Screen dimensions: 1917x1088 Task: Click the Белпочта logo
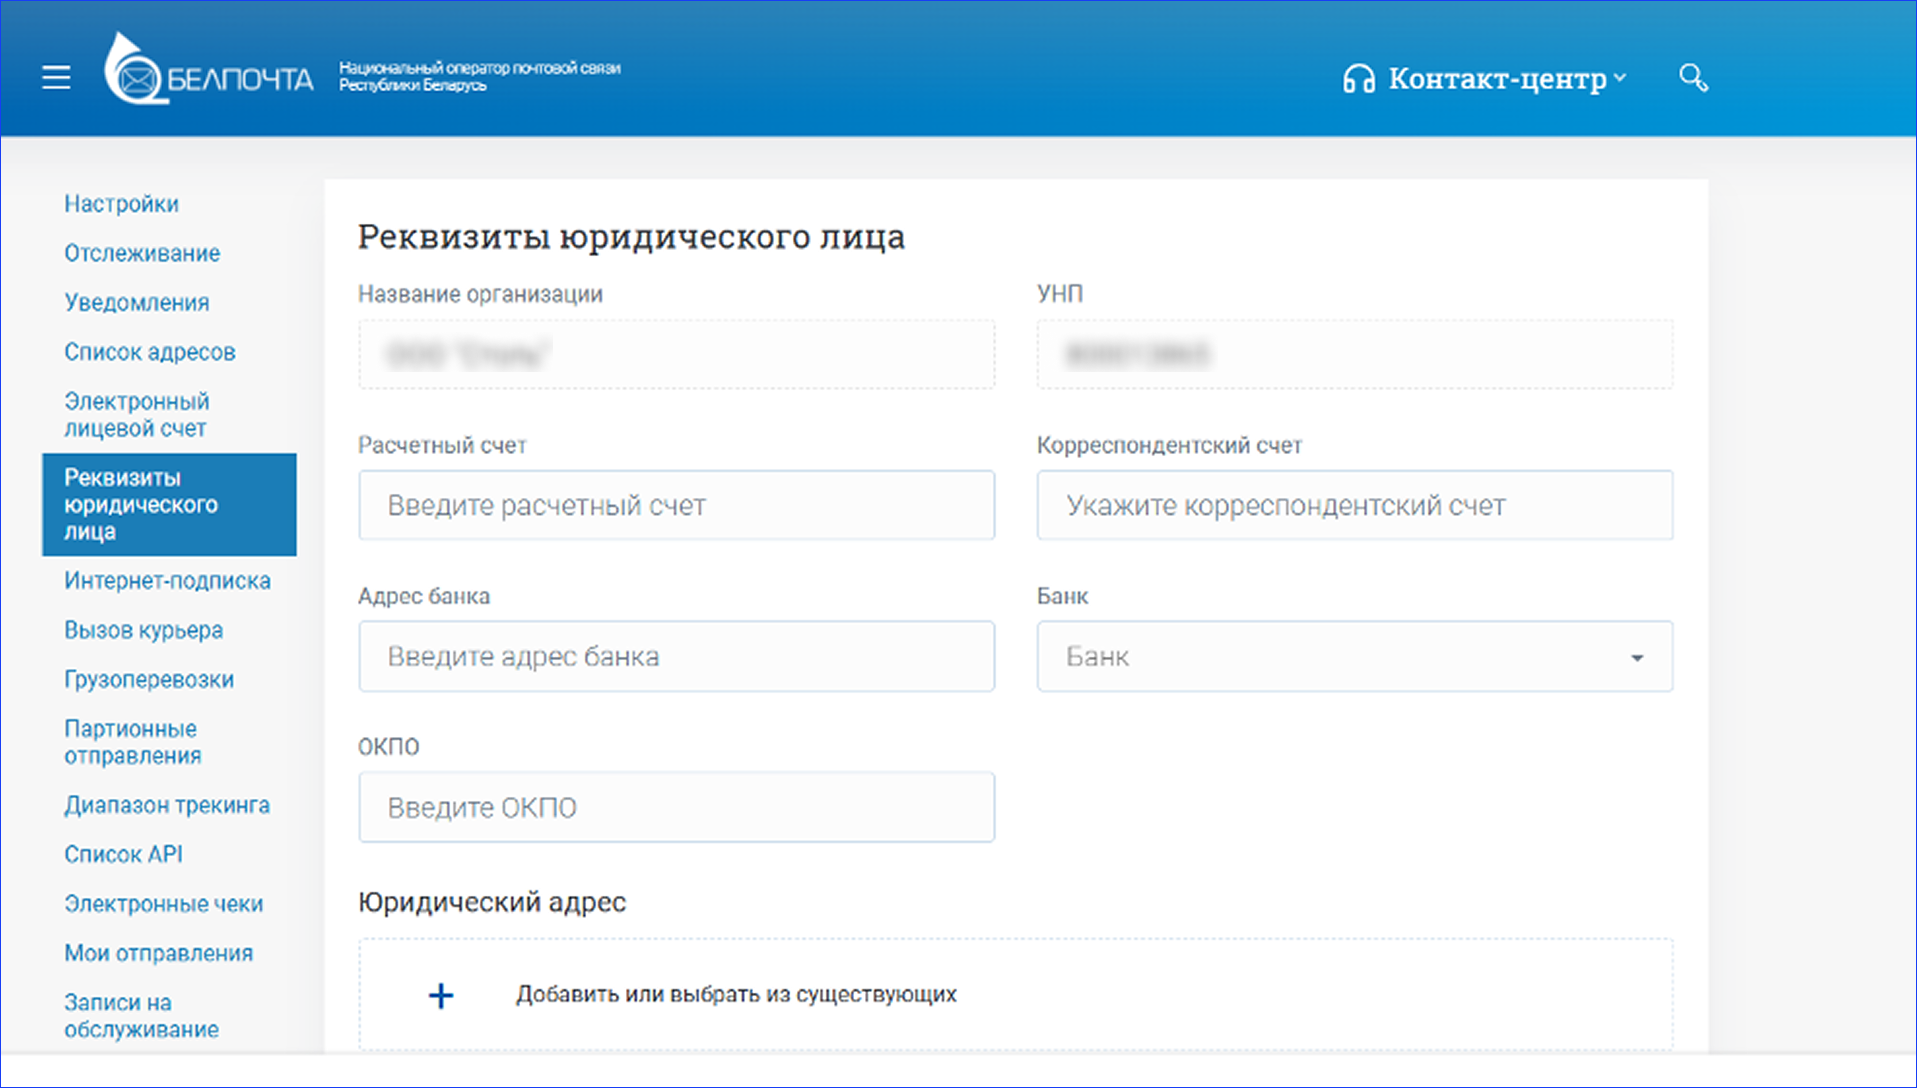click(207, 77)
